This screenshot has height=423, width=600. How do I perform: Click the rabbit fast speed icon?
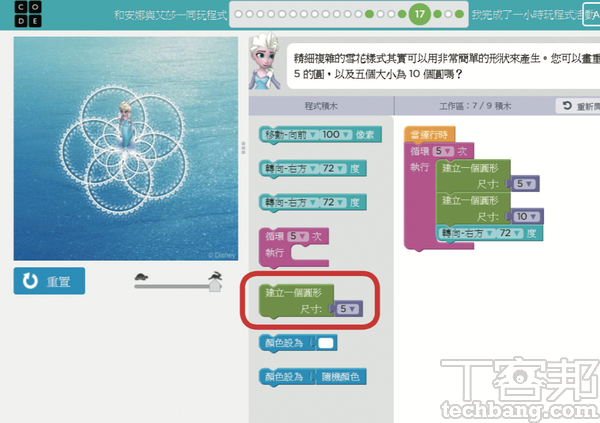coord(215,276)
